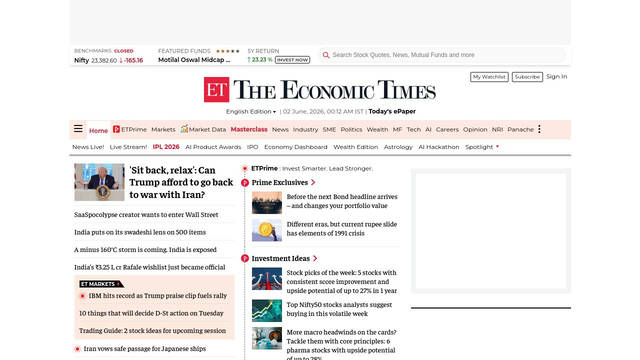Image resolution: width=640 pixels, height=360 pixels.
Task: Open 'SaaSpocolypse creator wants to enter Wall Street'
Action: click(146, 215)
